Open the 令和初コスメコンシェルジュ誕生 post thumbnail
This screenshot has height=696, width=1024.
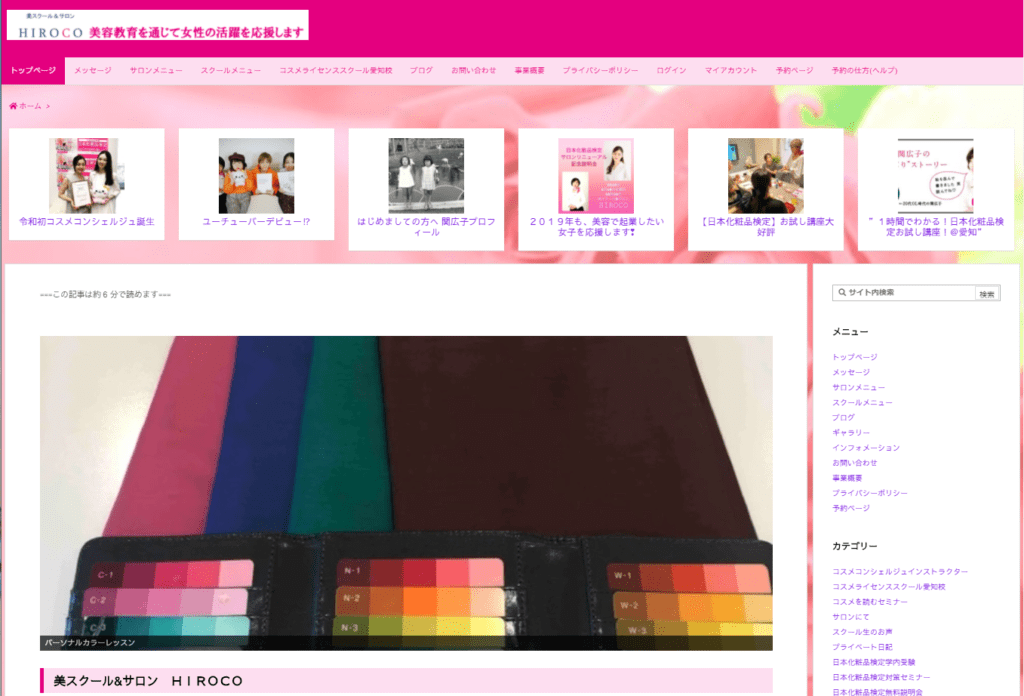84,176
